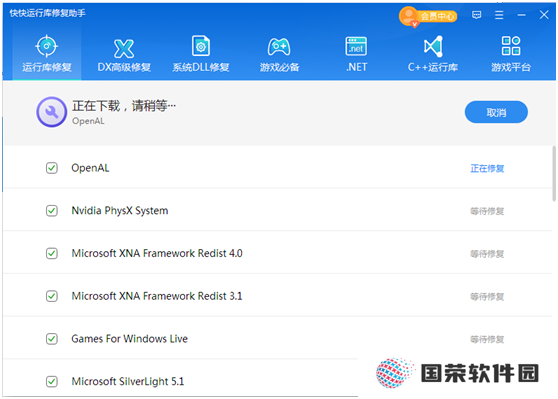The height and width of the screenshot is (399, 558).
Task: Select the OpenAL list entry name
Action: click(90, 168)
